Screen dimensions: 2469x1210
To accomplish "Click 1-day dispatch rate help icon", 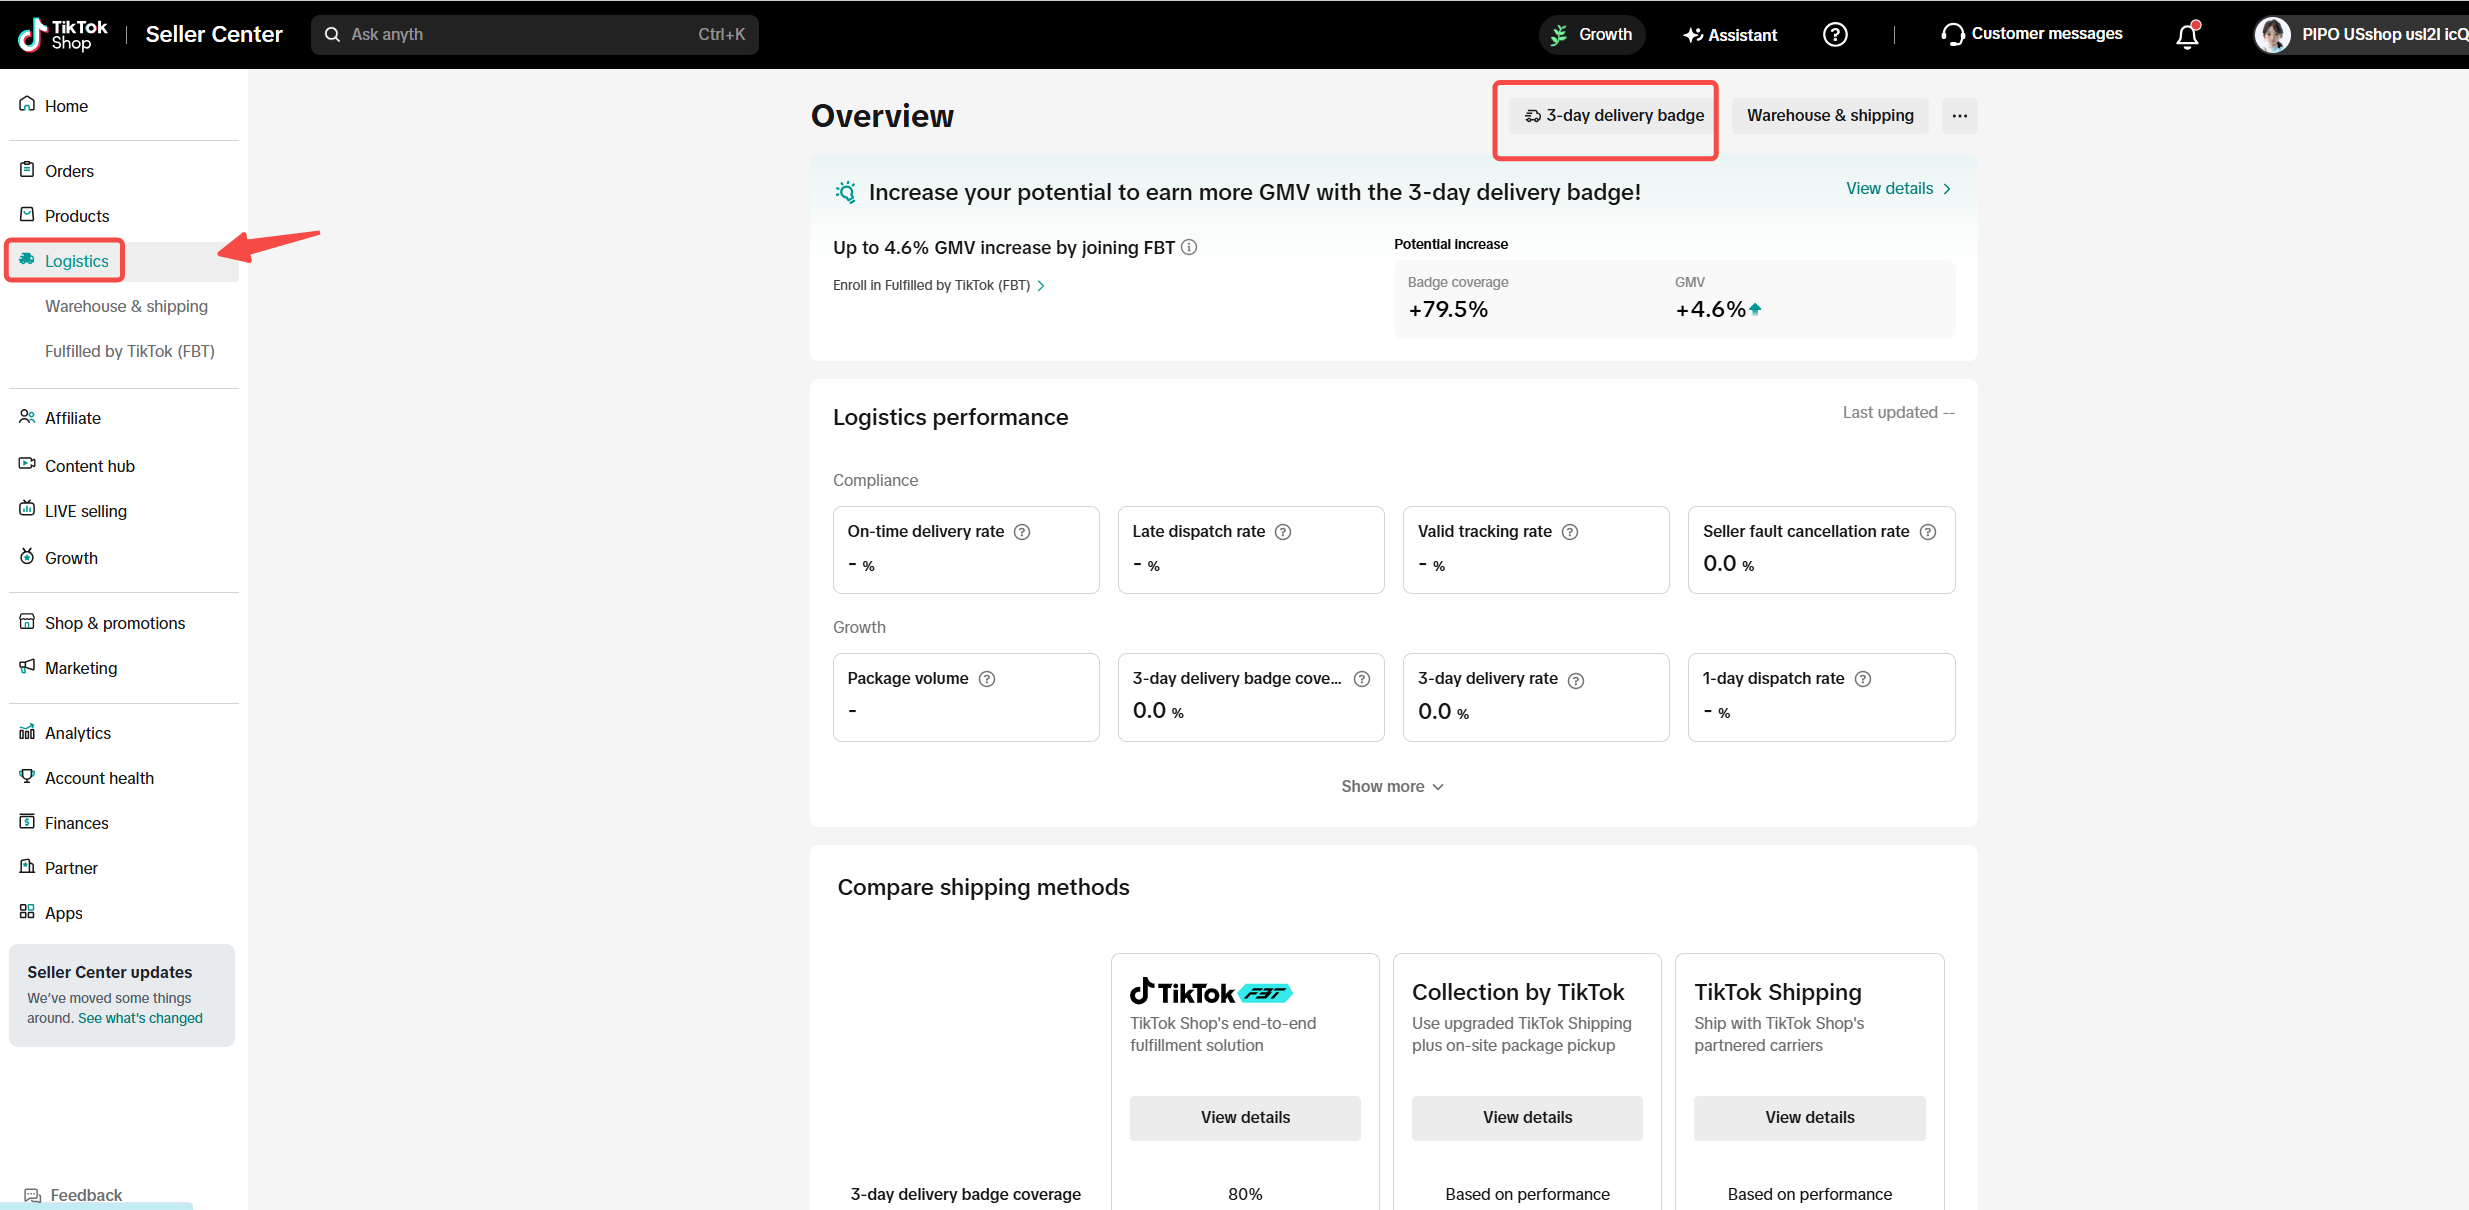I will (x=1863, y=679).
